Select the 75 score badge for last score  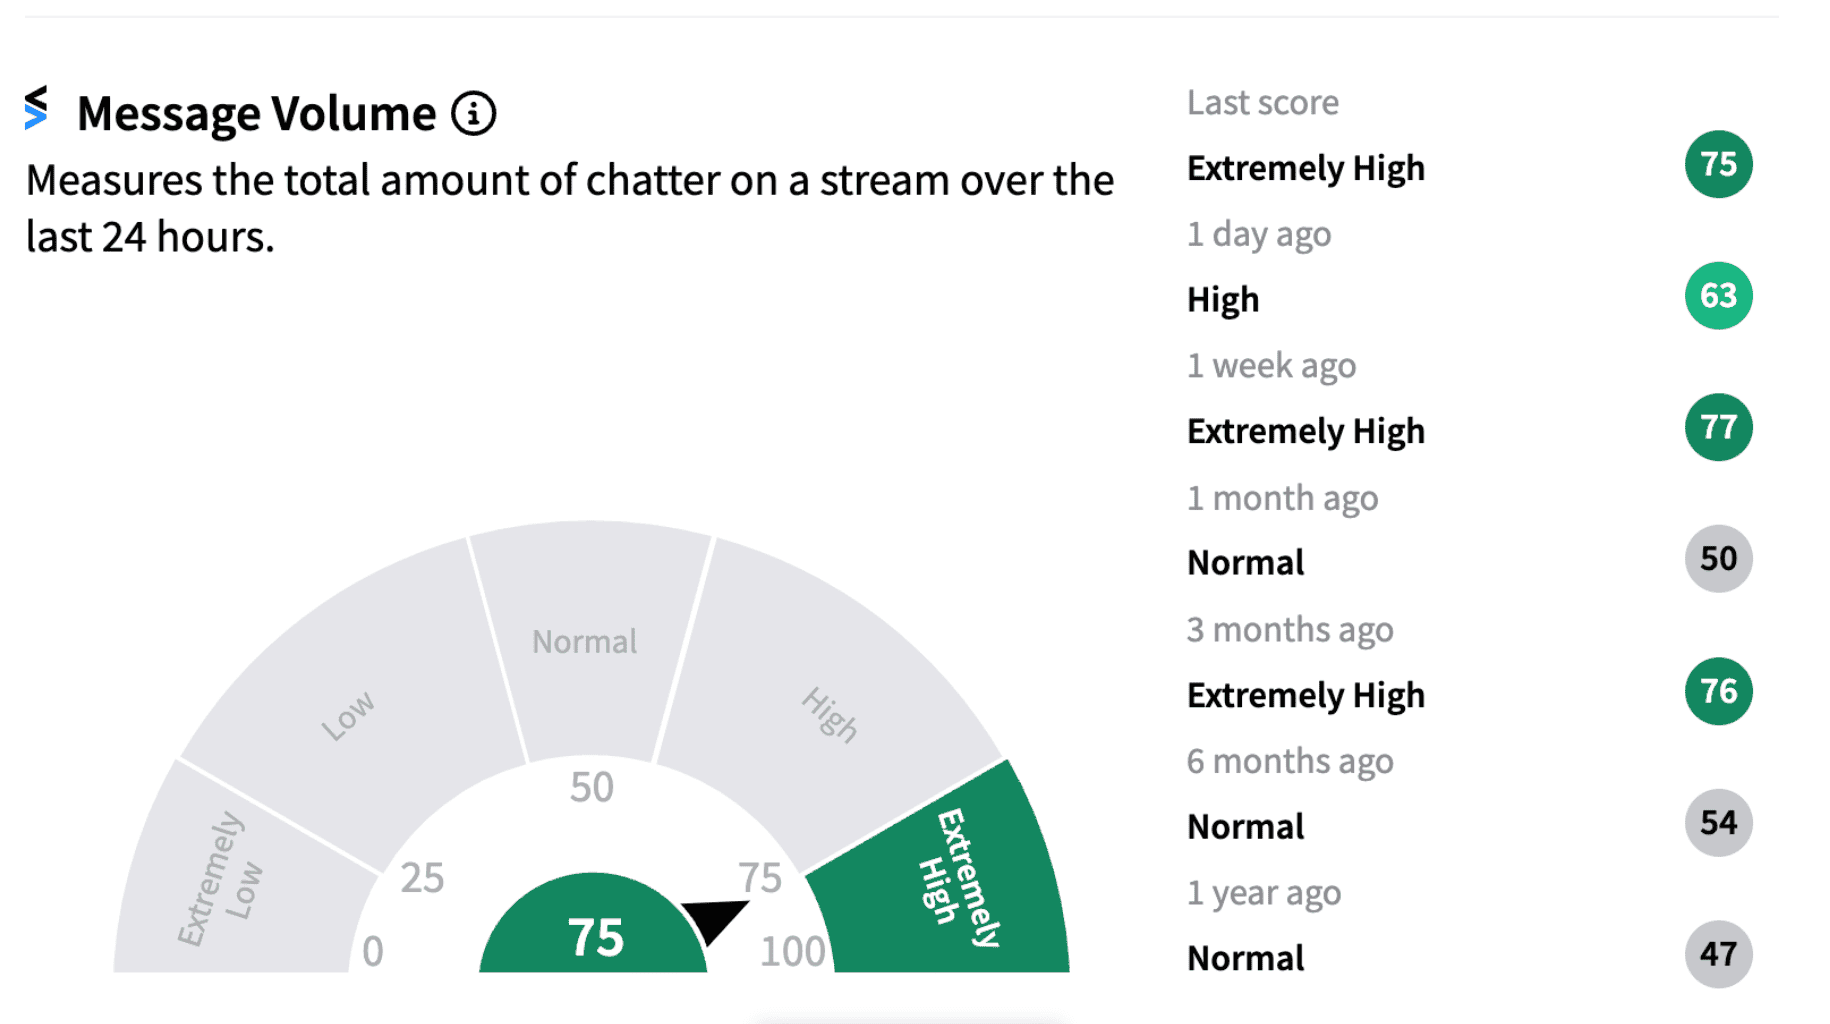coord(1718,164)
